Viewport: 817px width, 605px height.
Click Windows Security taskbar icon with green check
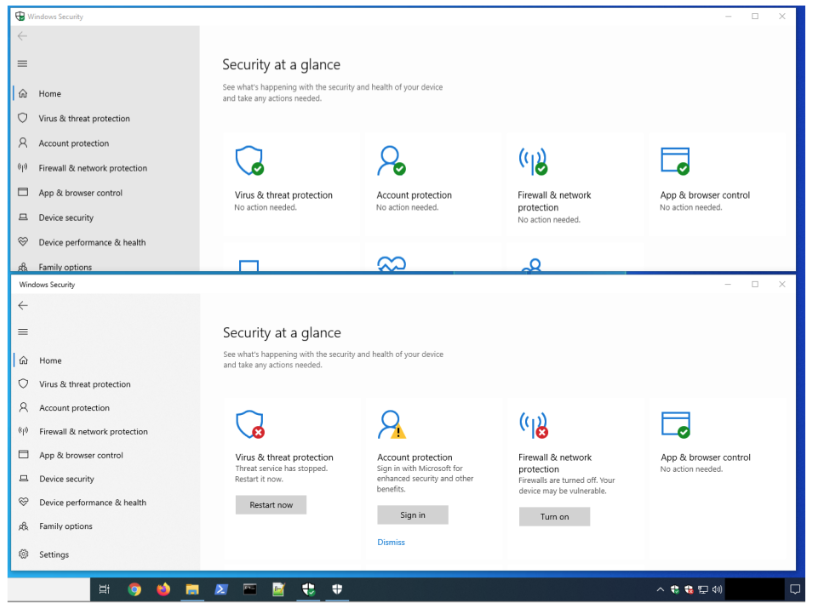coord(308,589)
